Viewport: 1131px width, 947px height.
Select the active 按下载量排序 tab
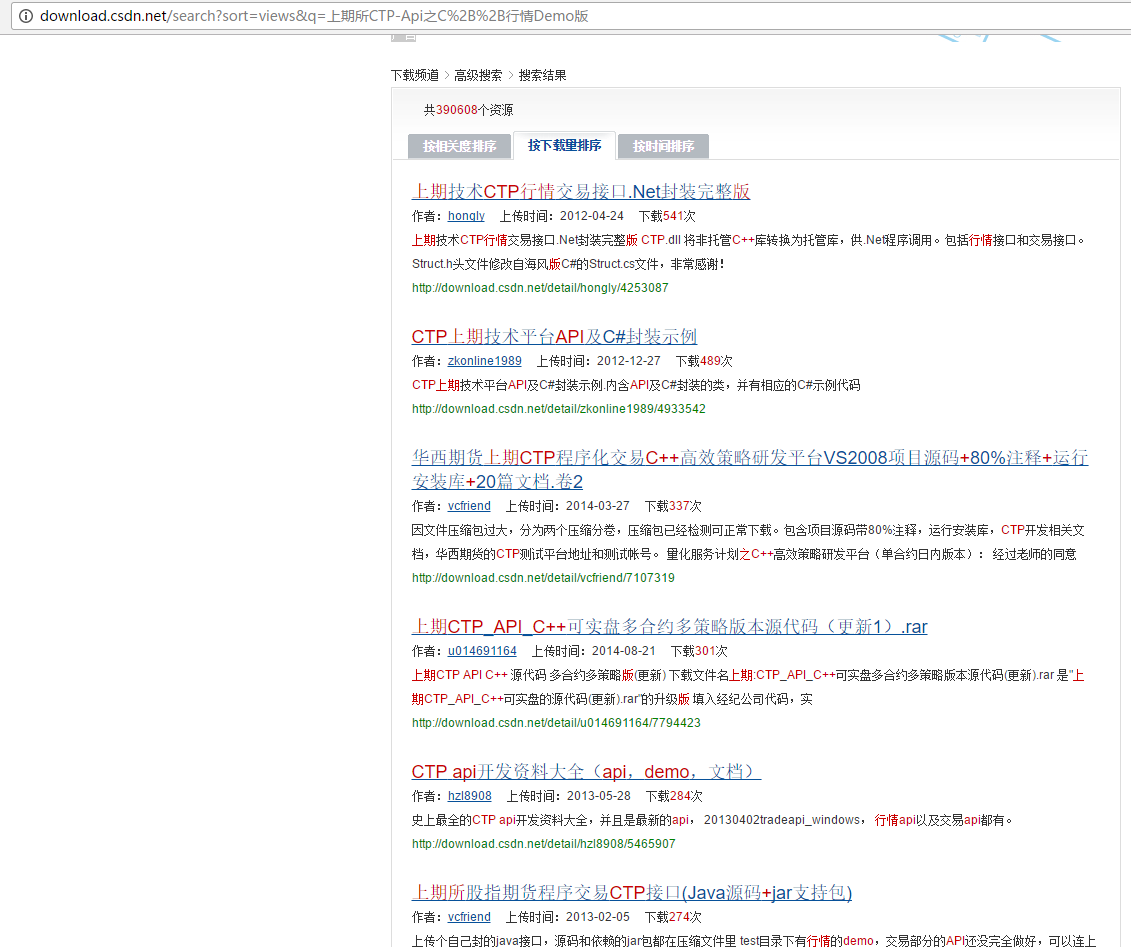tap(563, 146)
